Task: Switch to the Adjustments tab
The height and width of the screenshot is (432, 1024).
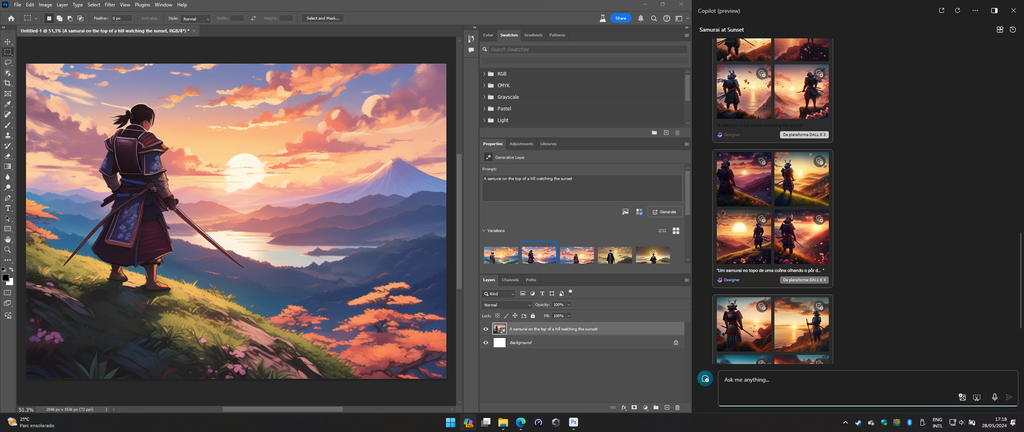Action: (520, 144)
